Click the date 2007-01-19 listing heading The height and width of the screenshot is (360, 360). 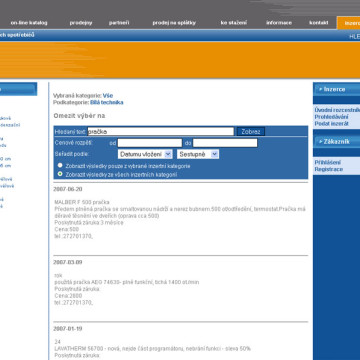[68, 329]
